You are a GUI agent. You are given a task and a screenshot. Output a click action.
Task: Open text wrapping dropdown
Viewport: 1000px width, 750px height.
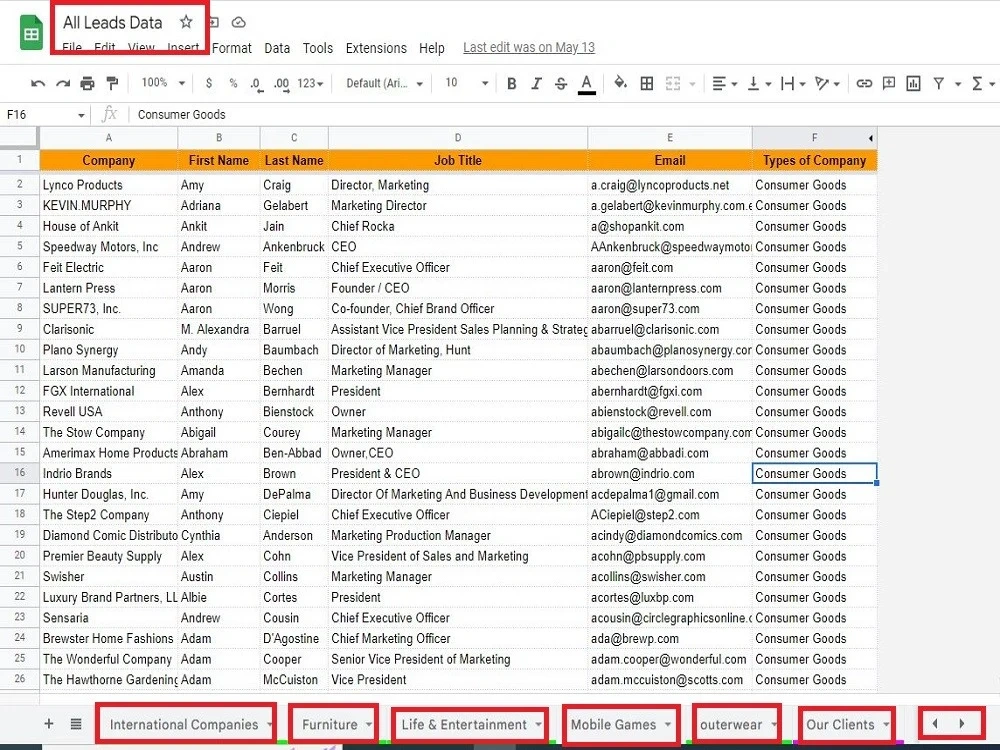tap(793, 84)
